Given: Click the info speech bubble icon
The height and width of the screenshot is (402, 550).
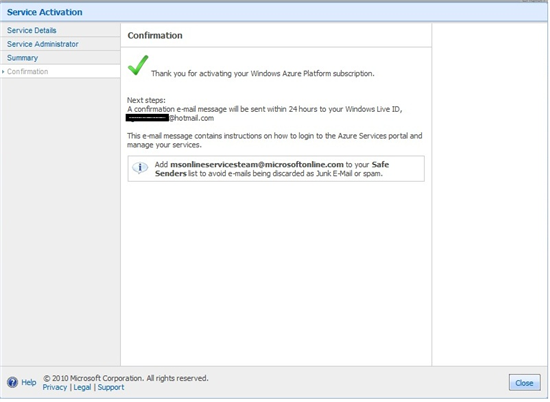Looking at the screenshot, I should click(140, 168).
